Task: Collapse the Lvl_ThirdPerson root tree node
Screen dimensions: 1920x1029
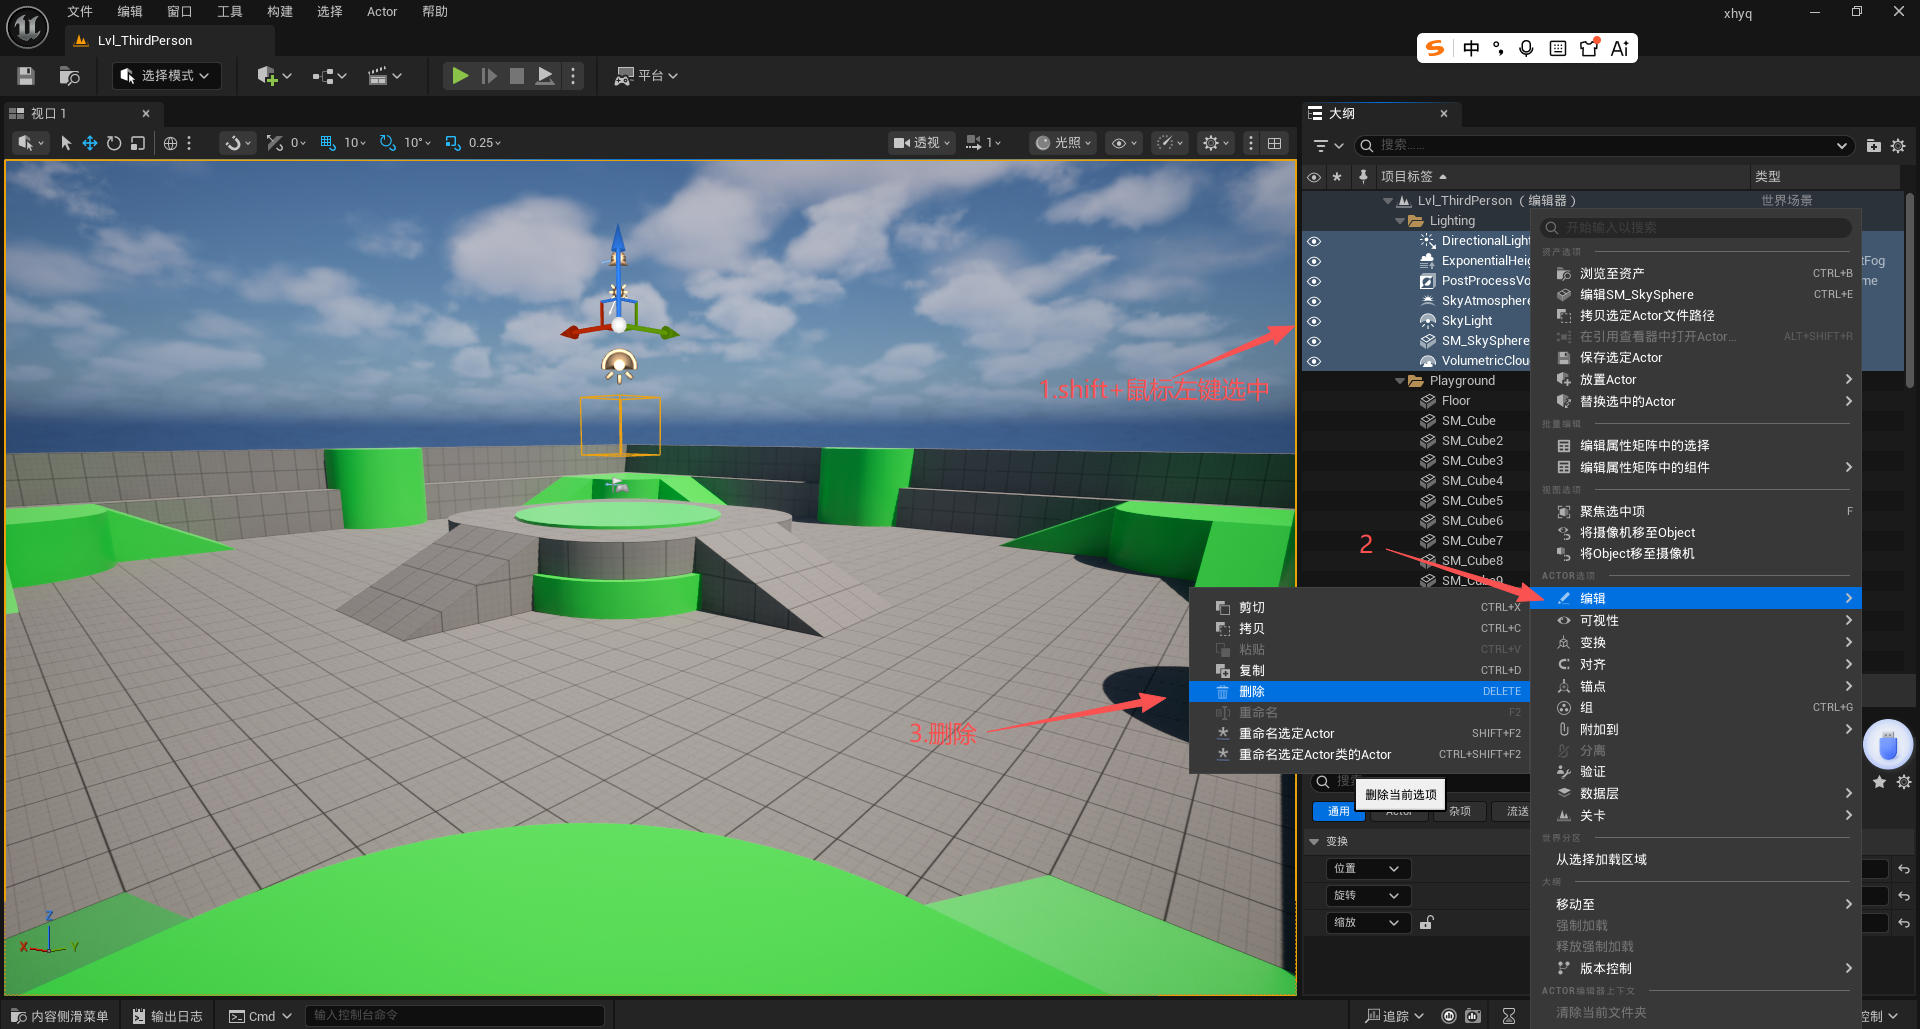Action: pyautogui.click(x=1388, y=201)
